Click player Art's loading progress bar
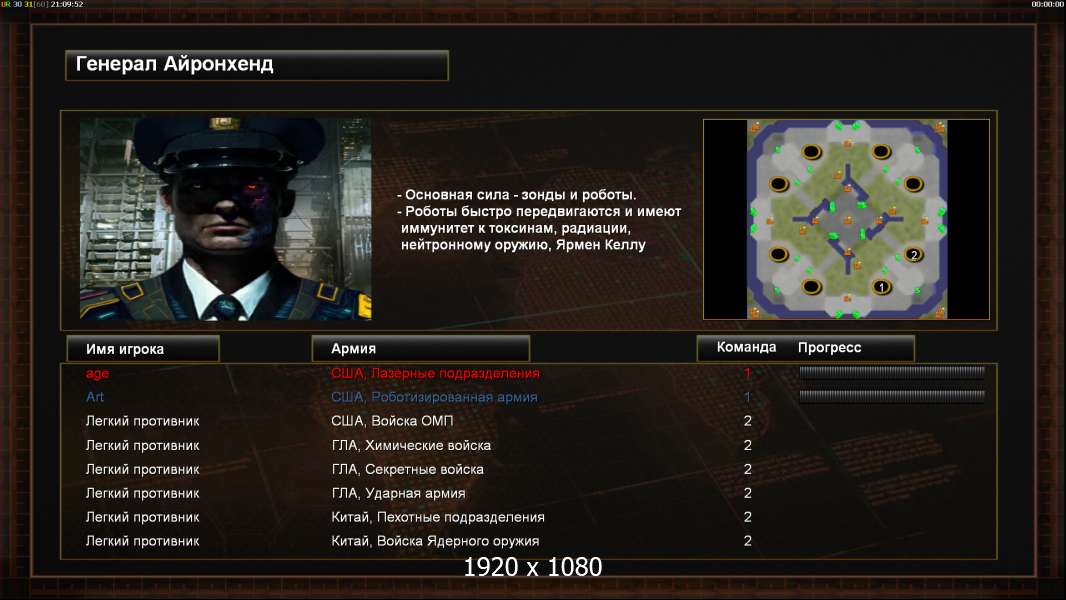This screenshot has width=1066, height=600. 891,395
